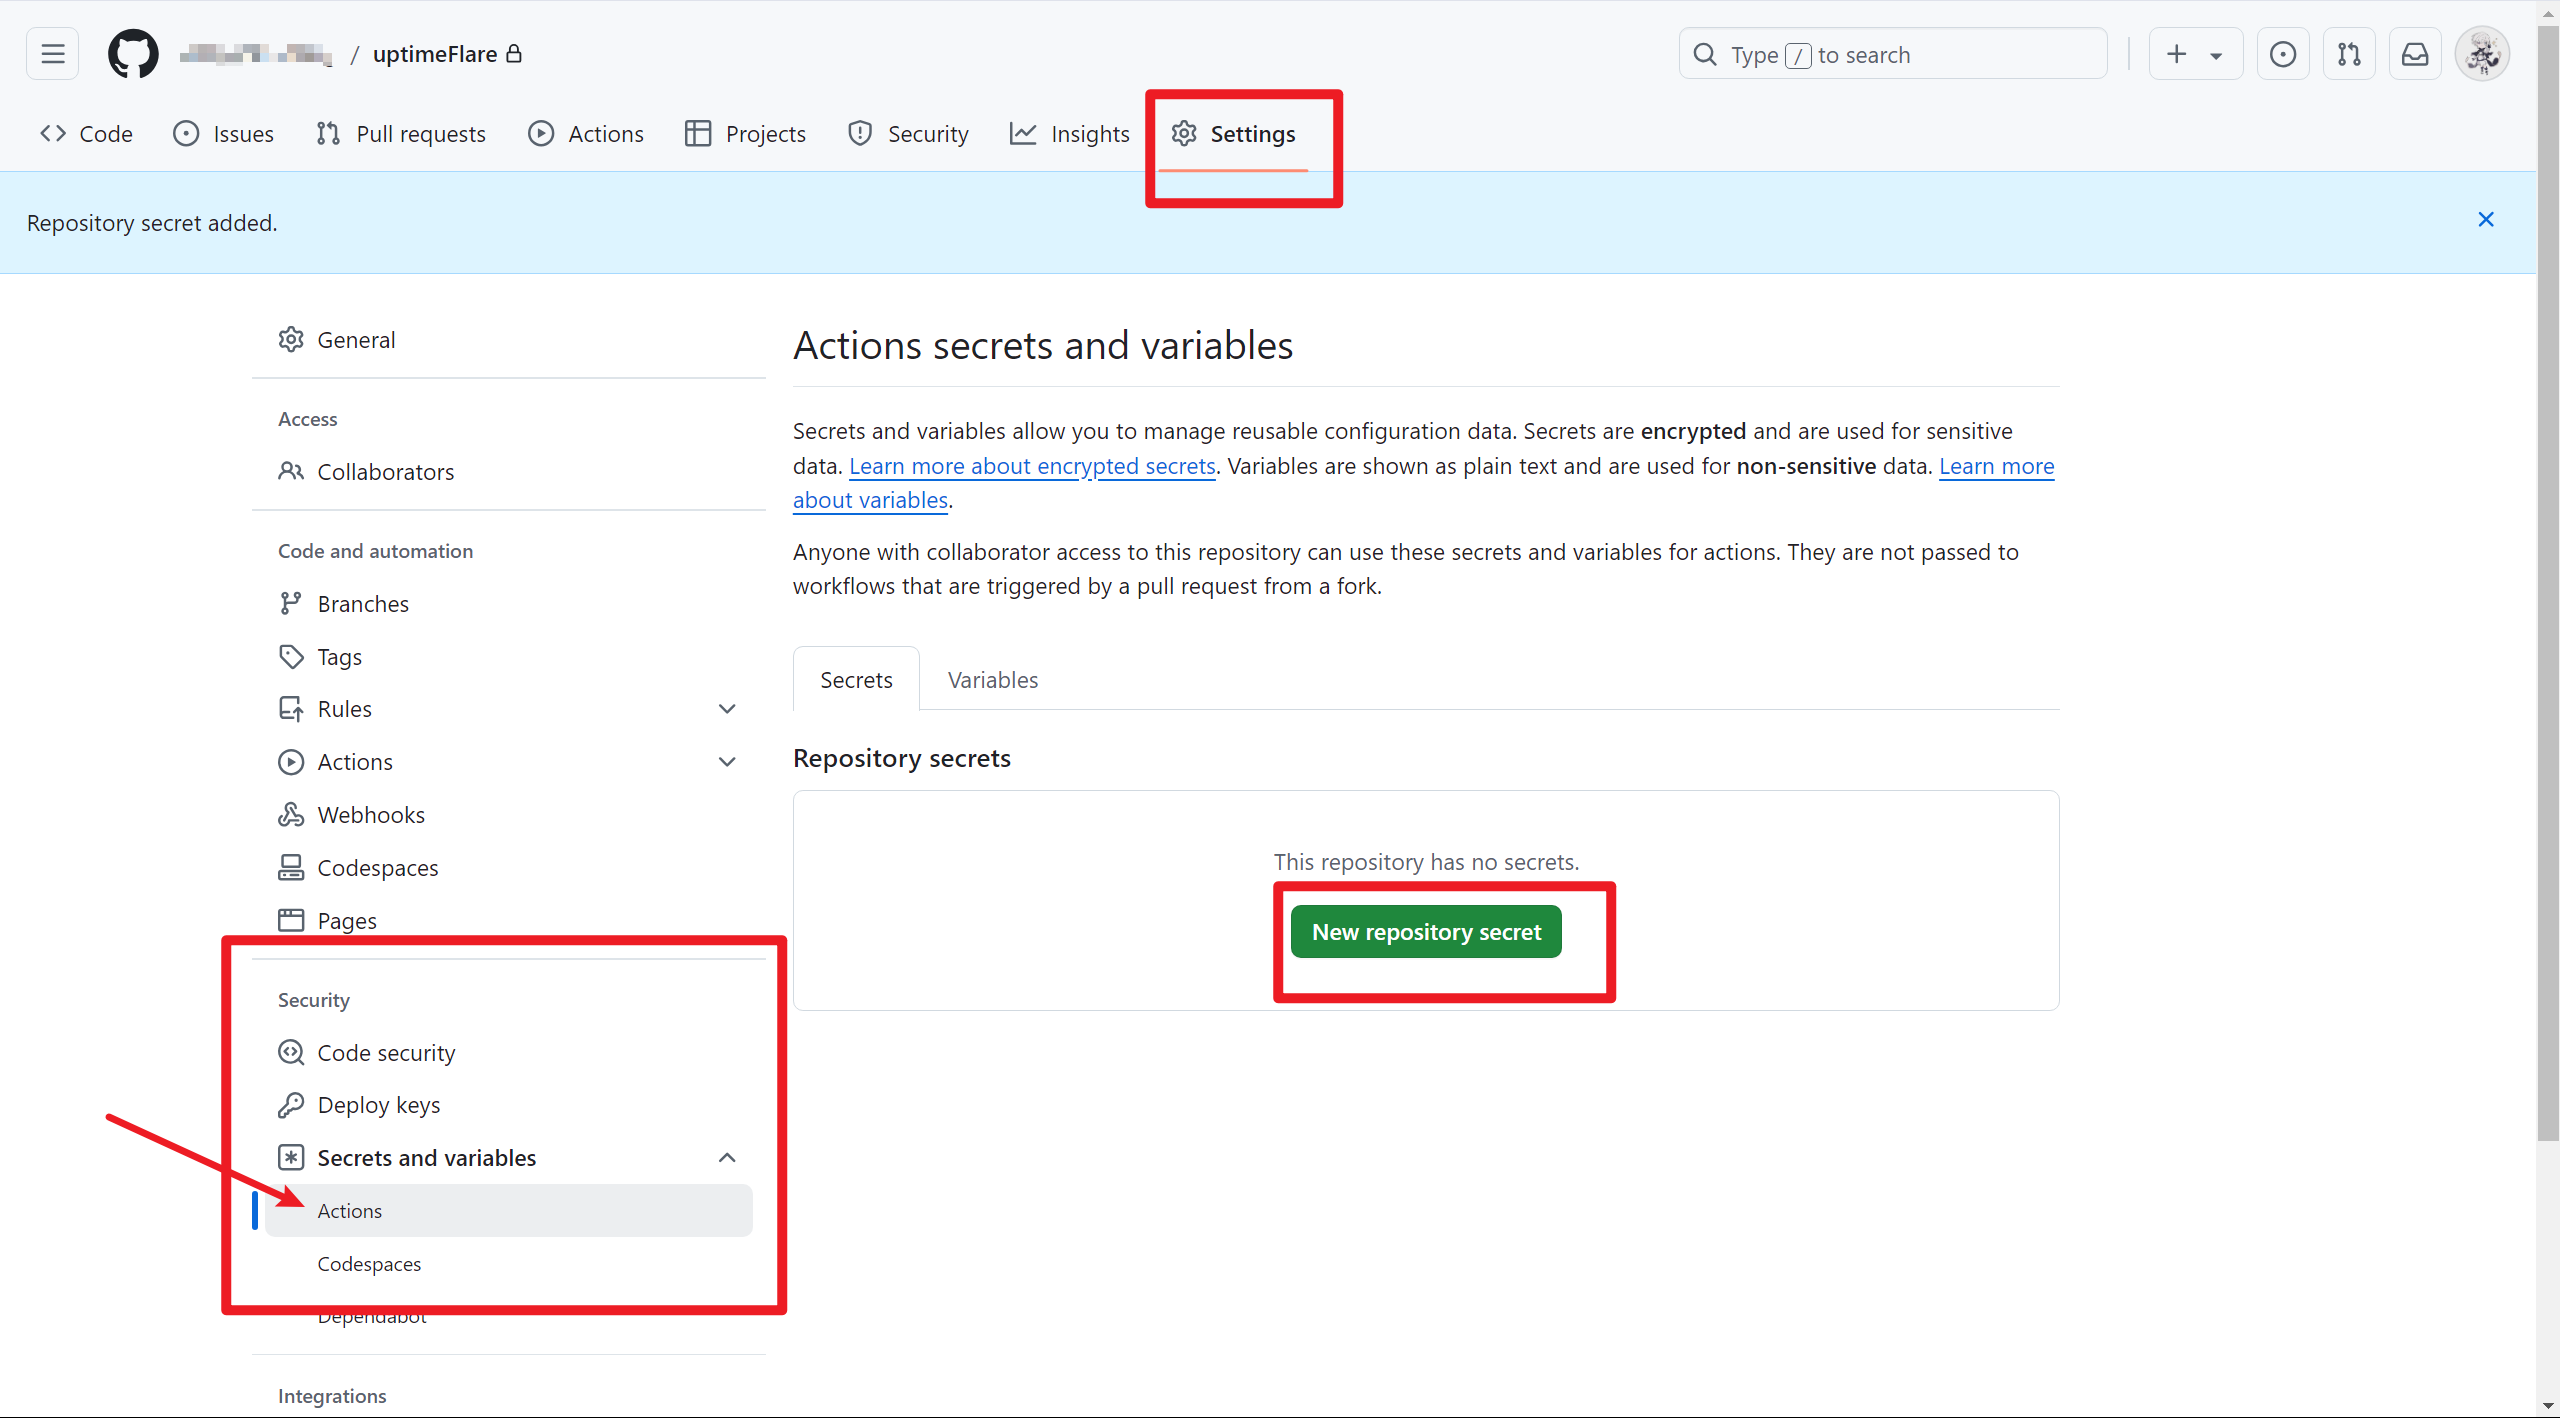
Task: Click the search input field
Action: pos(1892,54)
